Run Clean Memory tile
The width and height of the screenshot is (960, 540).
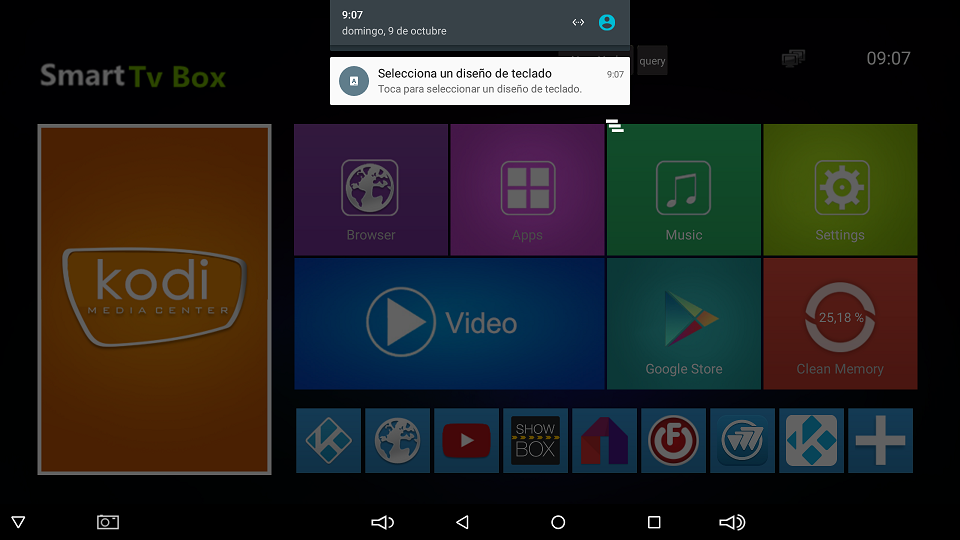coord(840,323)
